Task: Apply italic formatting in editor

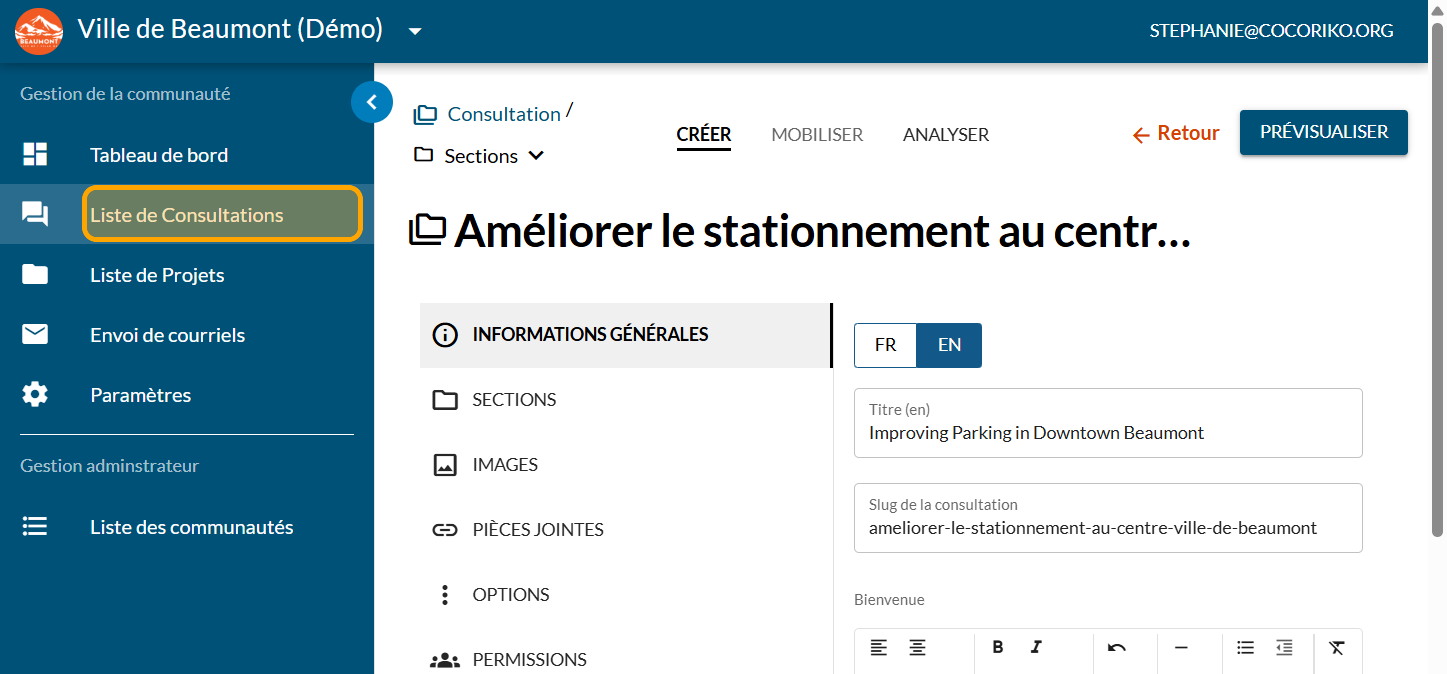Action: pos(1036,647)
